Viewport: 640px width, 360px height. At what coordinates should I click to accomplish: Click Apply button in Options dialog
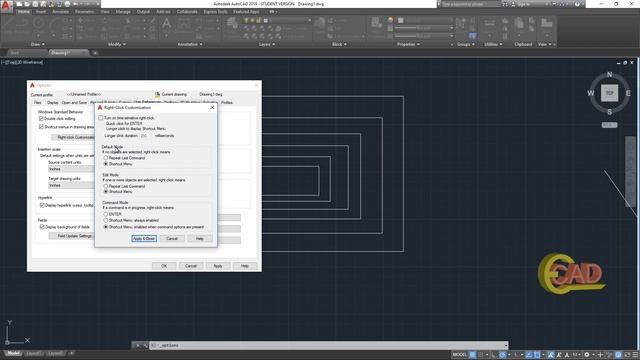pos(218,266)
